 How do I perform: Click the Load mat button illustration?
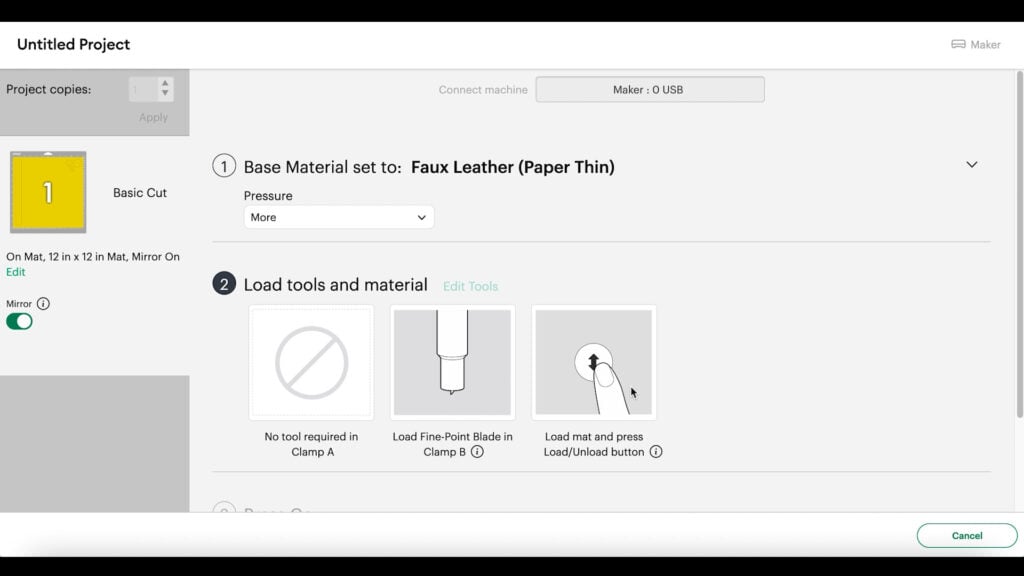(594, 362)
